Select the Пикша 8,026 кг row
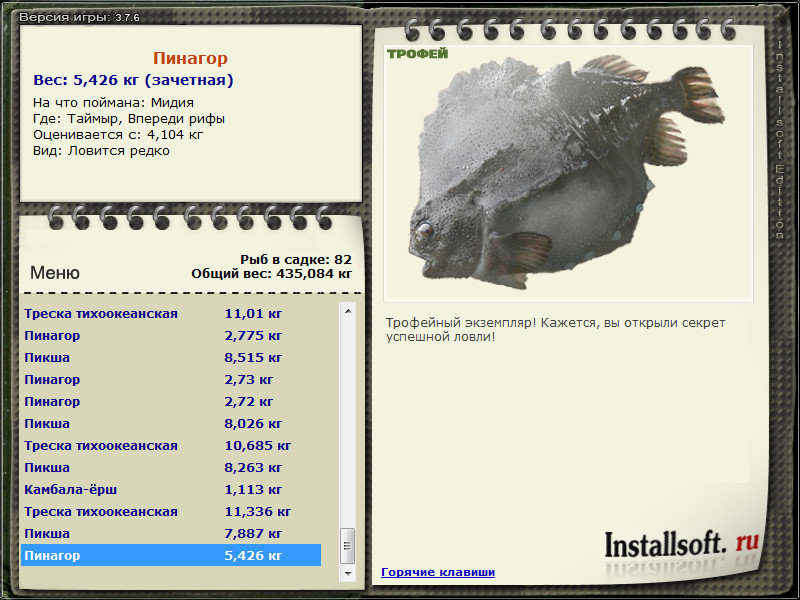 pos(171,423)
